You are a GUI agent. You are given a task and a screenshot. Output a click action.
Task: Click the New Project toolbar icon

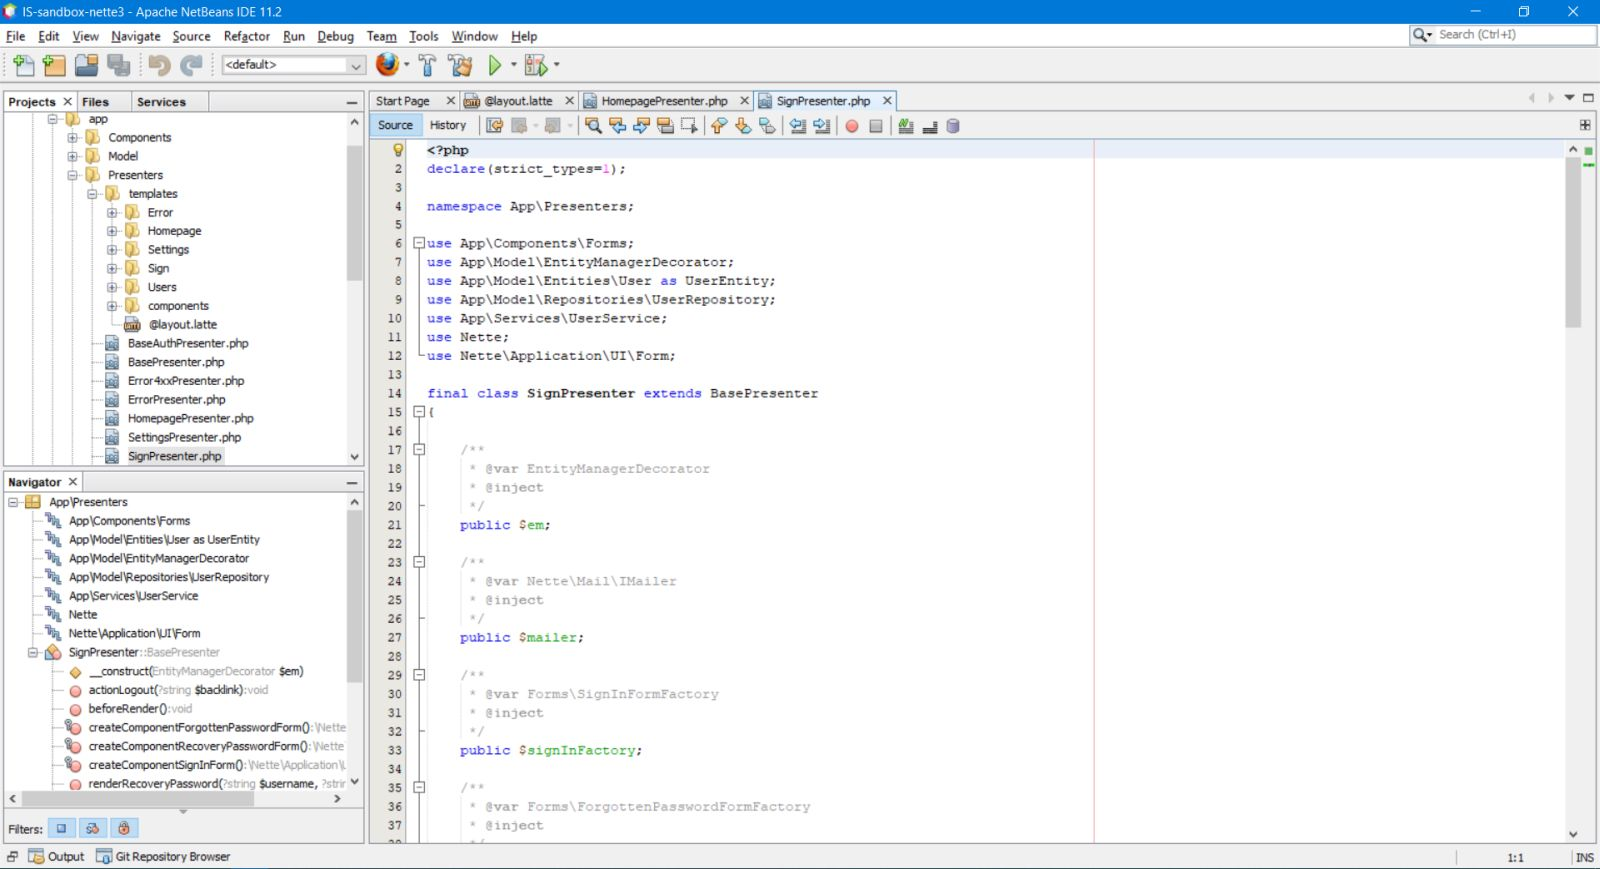54,65
